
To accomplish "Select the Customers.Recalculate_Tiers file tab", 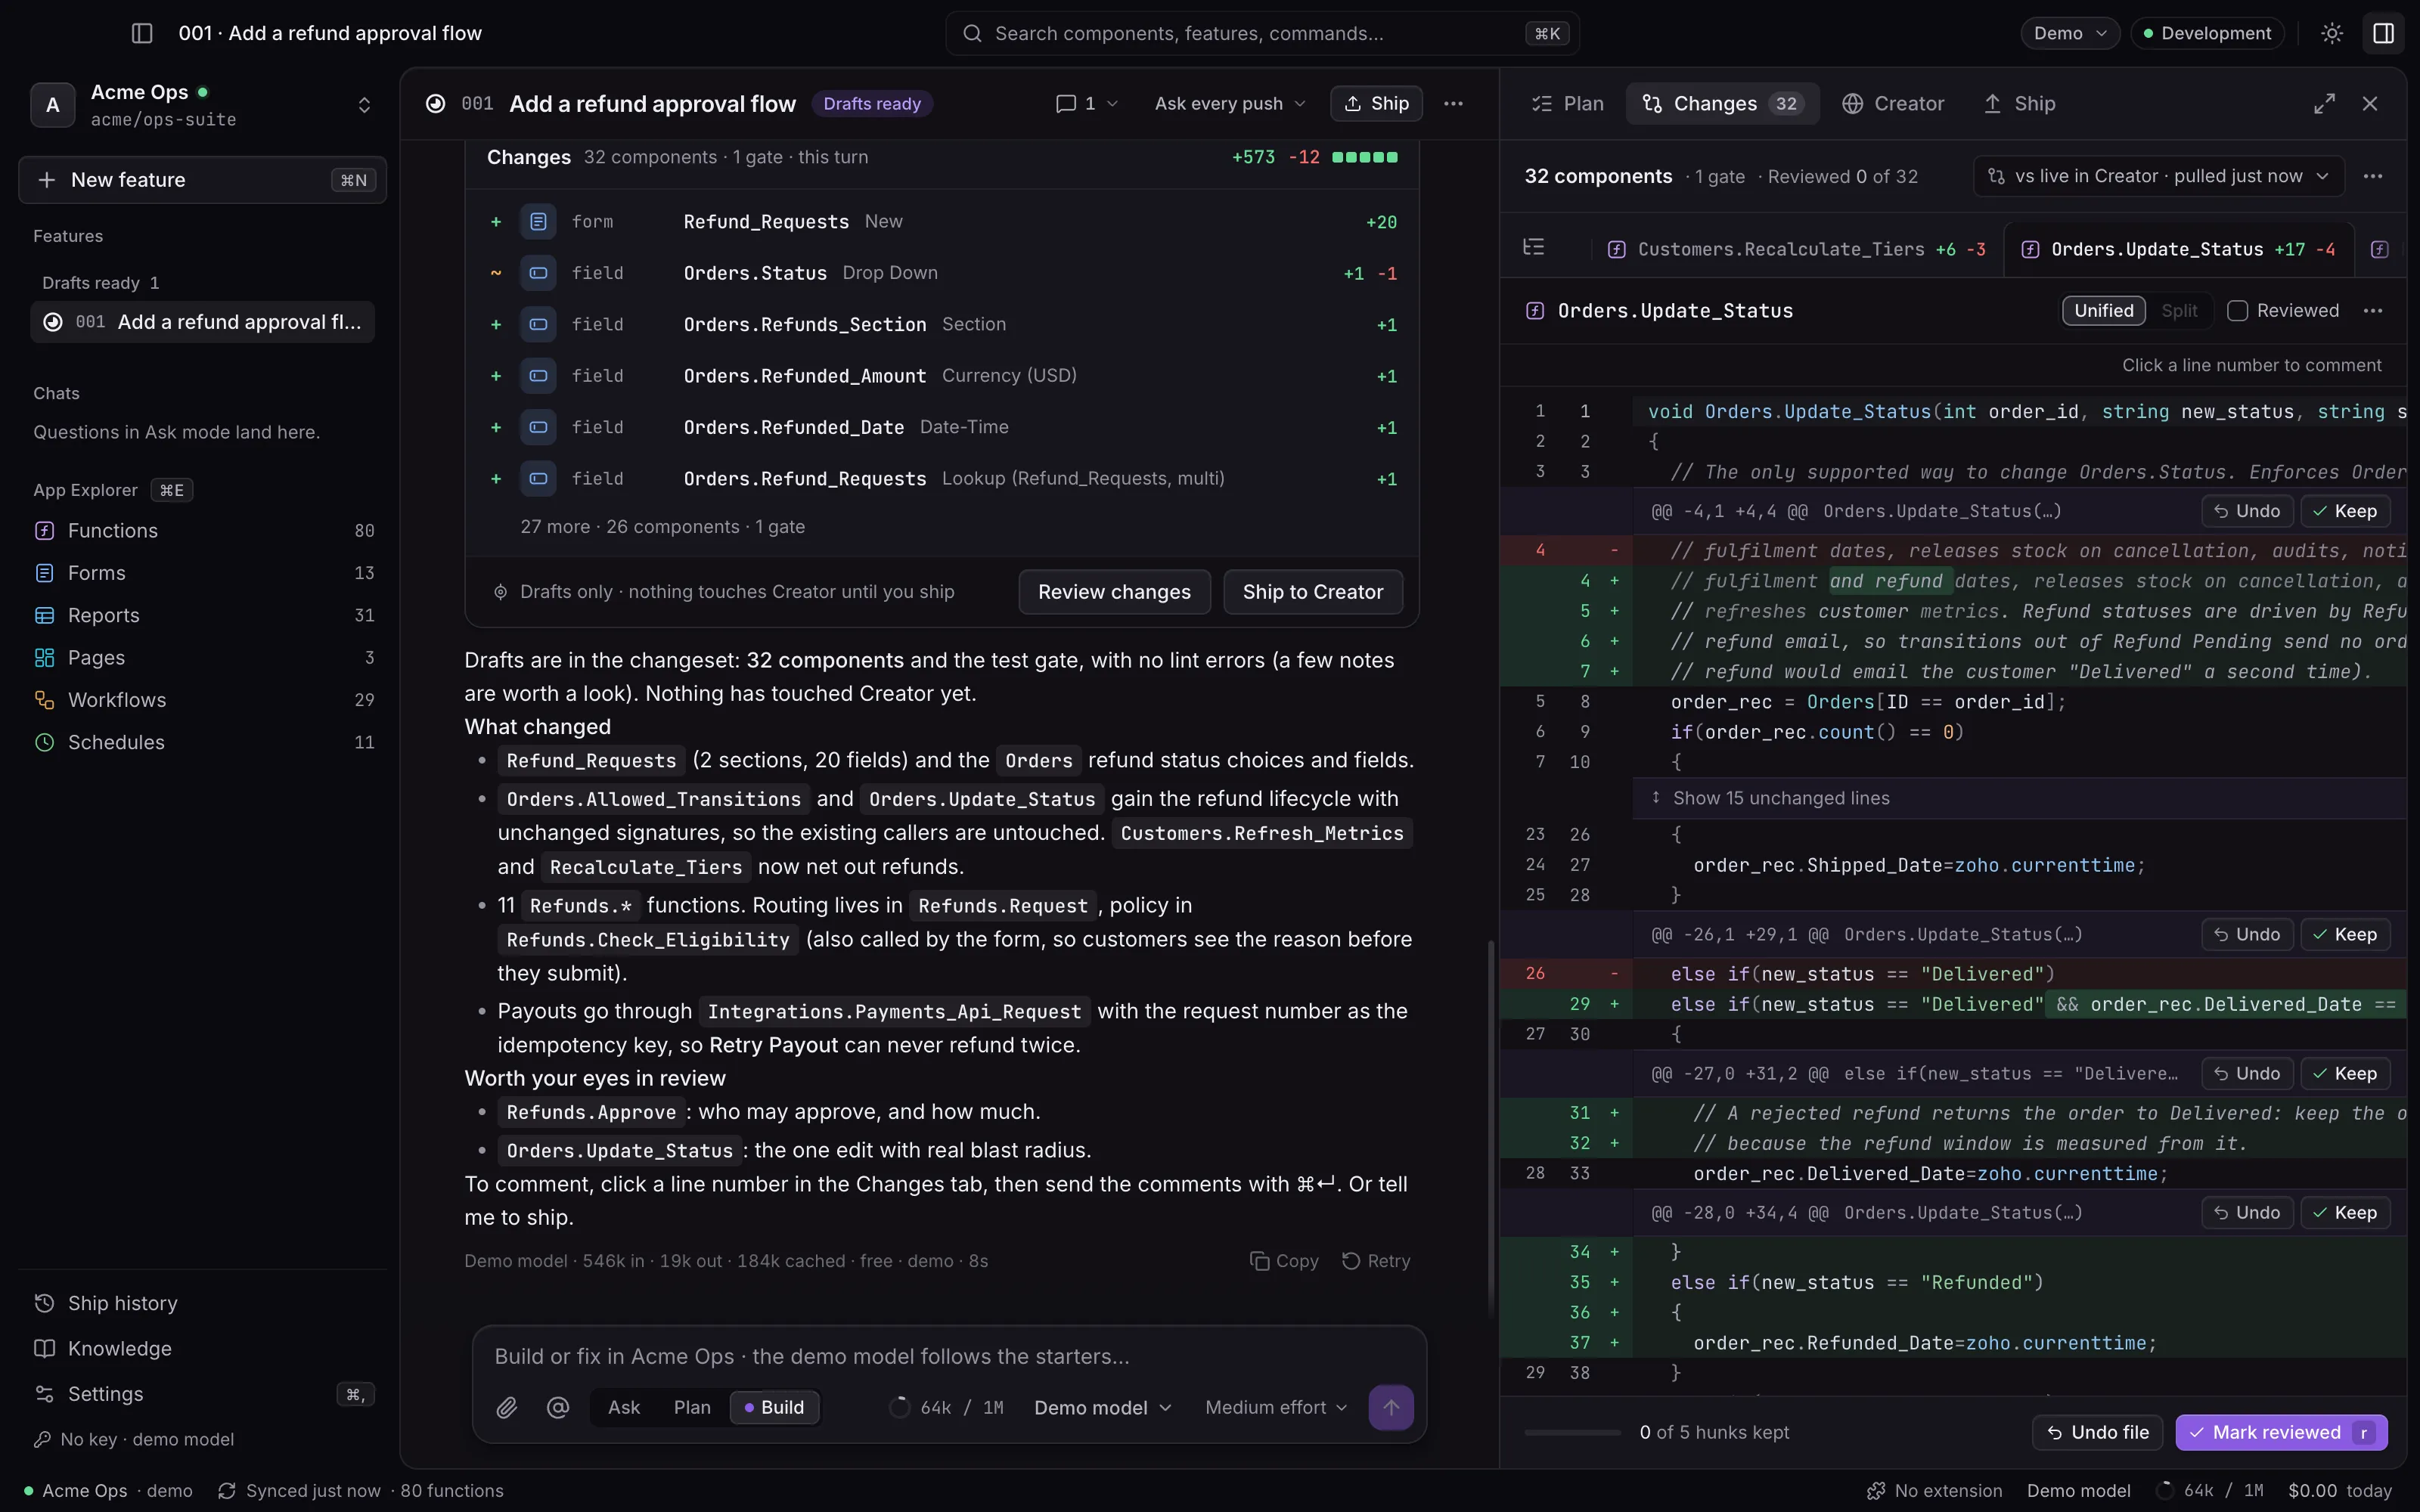I will pos(1797,249).
